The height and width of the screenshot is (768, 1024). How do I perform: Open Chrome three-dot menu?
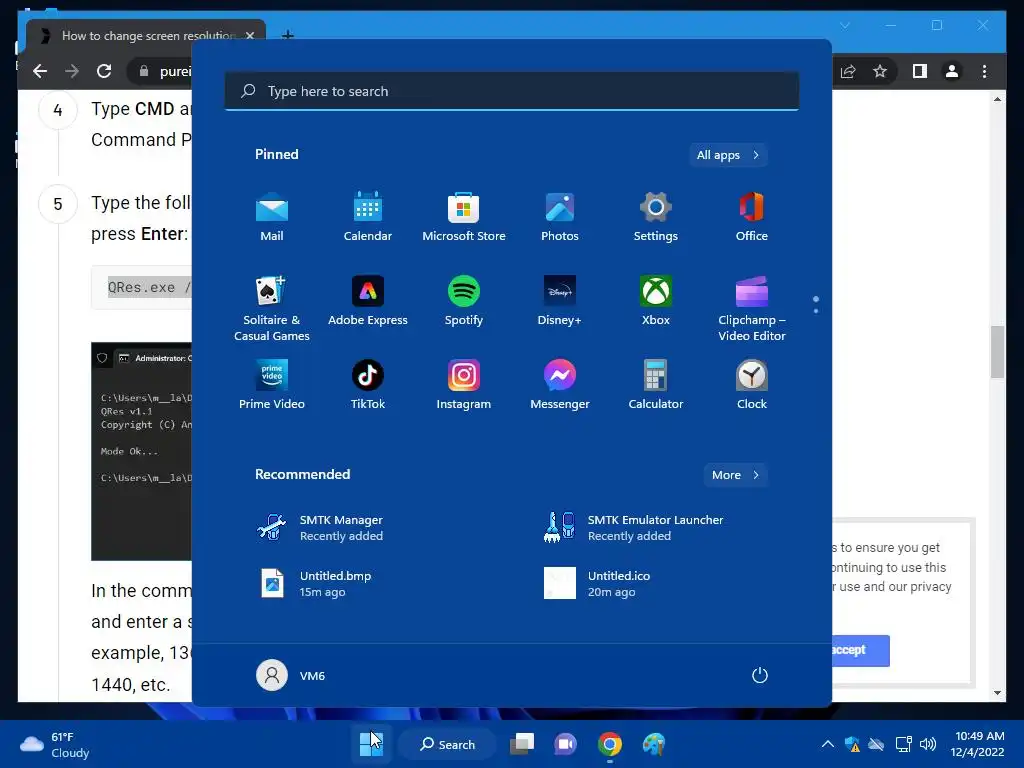click(984, 71)
